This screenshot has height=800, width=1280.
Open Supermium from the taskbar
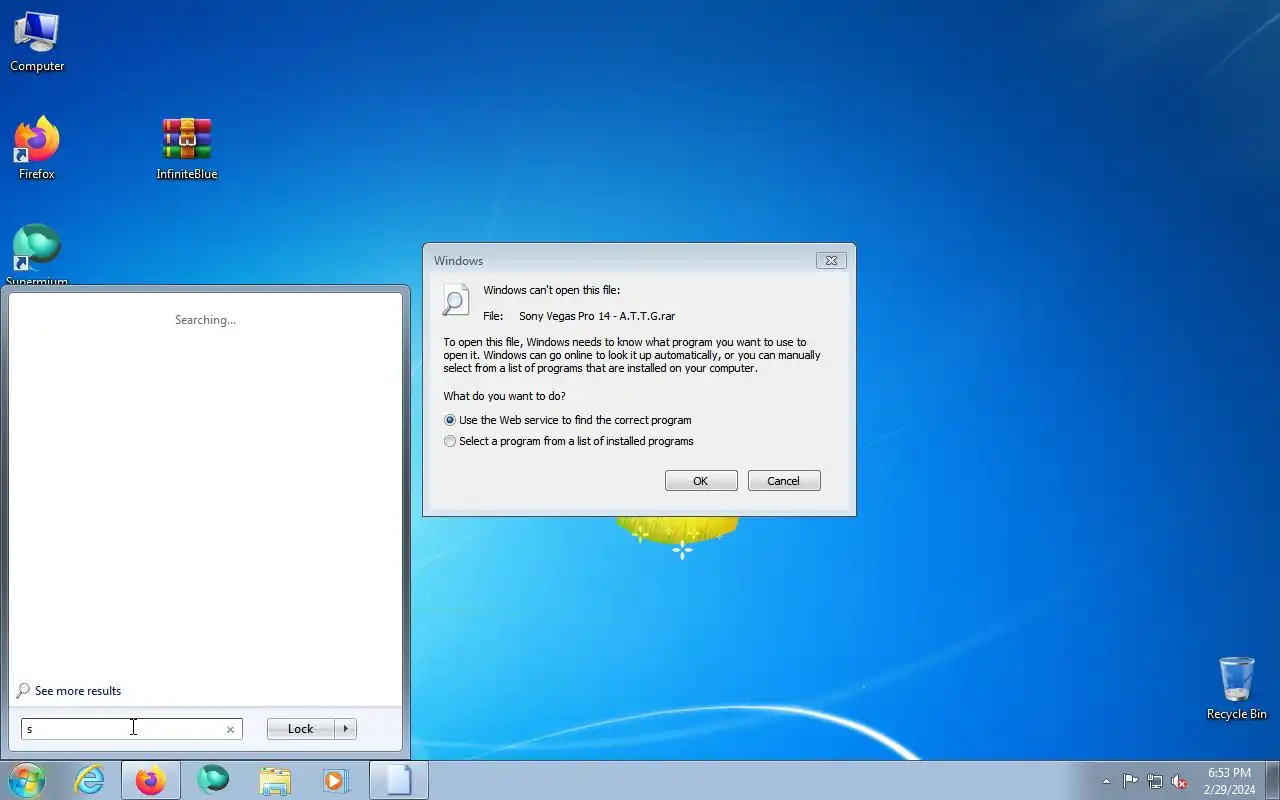pos(213,780)
